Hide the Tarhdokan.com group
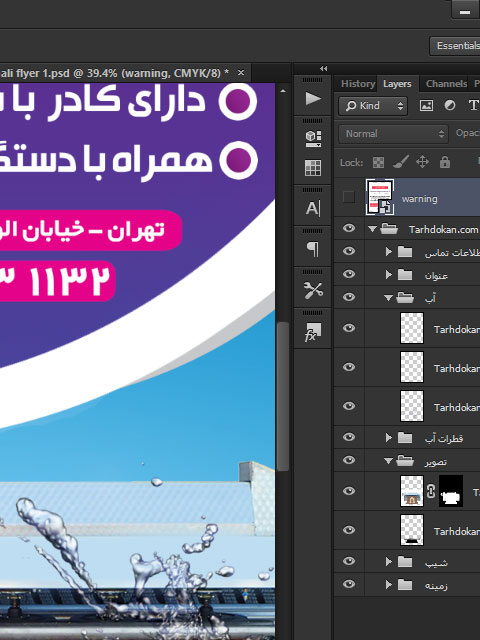This screenshot has width=480, height=640. pos(349,228)
